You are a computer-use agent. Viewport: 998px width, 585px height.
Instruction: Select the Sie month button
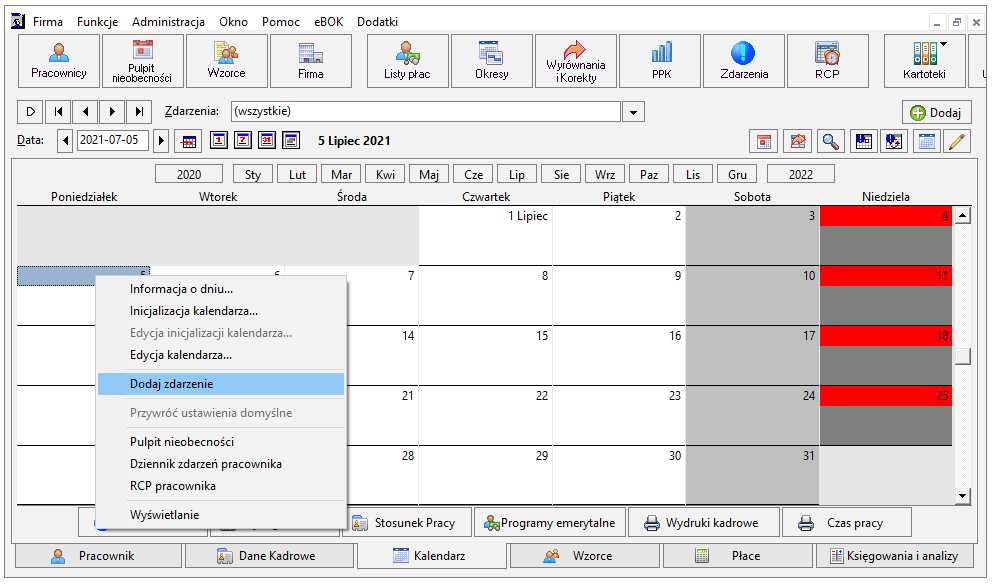tap(561, 174)
